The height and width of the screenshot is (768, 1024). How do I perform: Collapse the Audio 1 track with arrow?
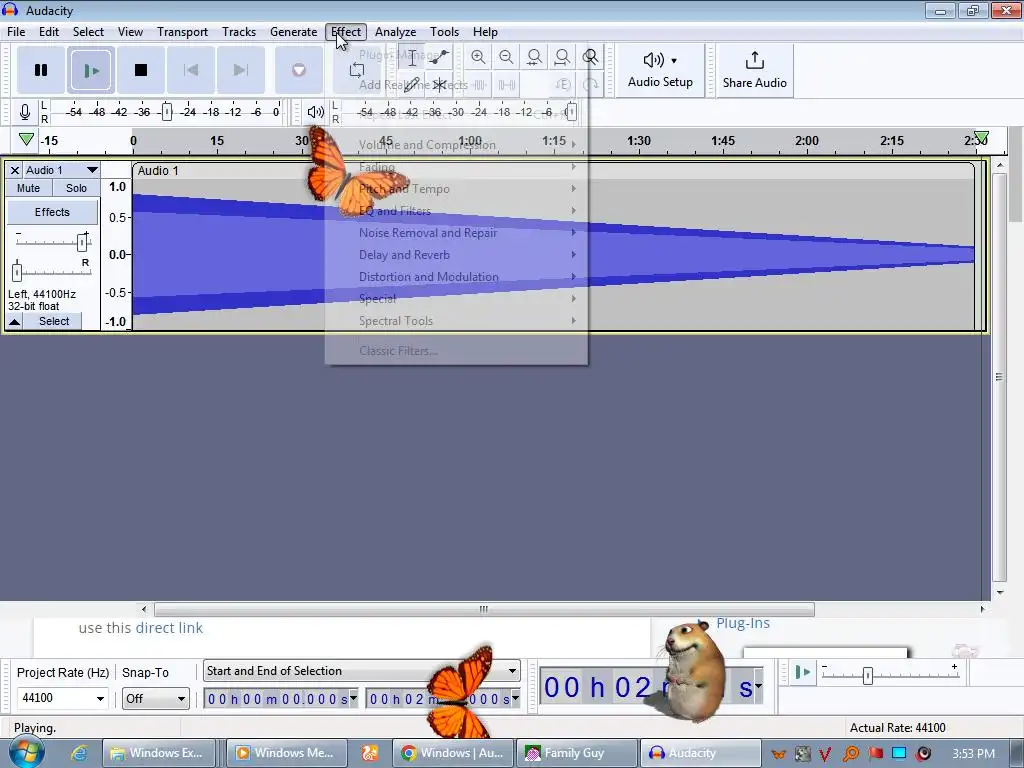click(x=14, y=321)
